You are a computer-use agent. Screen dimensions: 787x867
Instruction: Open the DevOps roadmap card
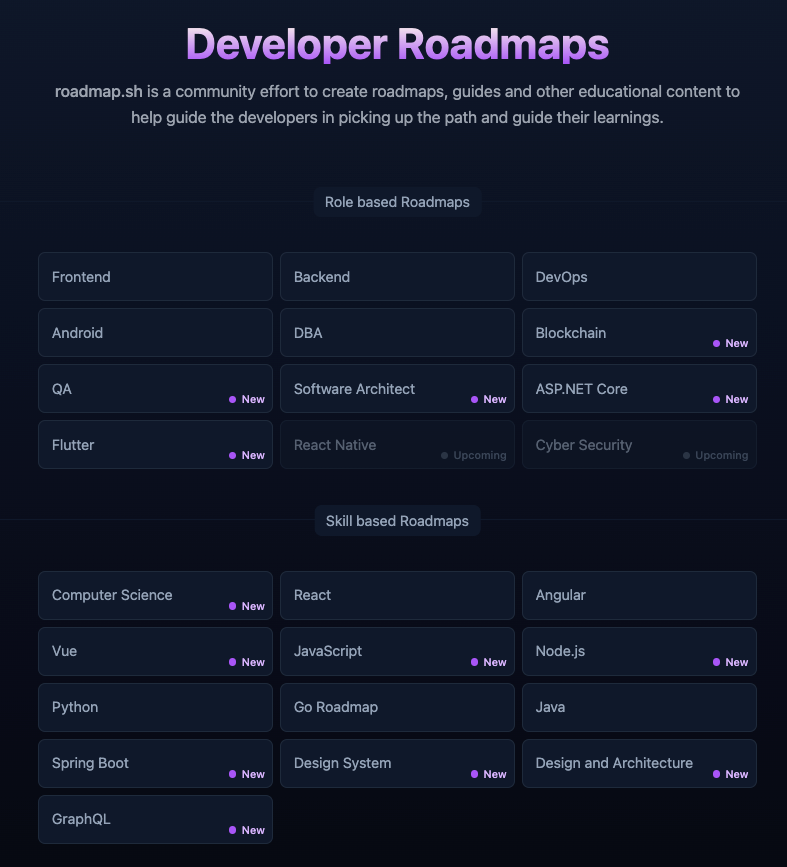(639, 276)
